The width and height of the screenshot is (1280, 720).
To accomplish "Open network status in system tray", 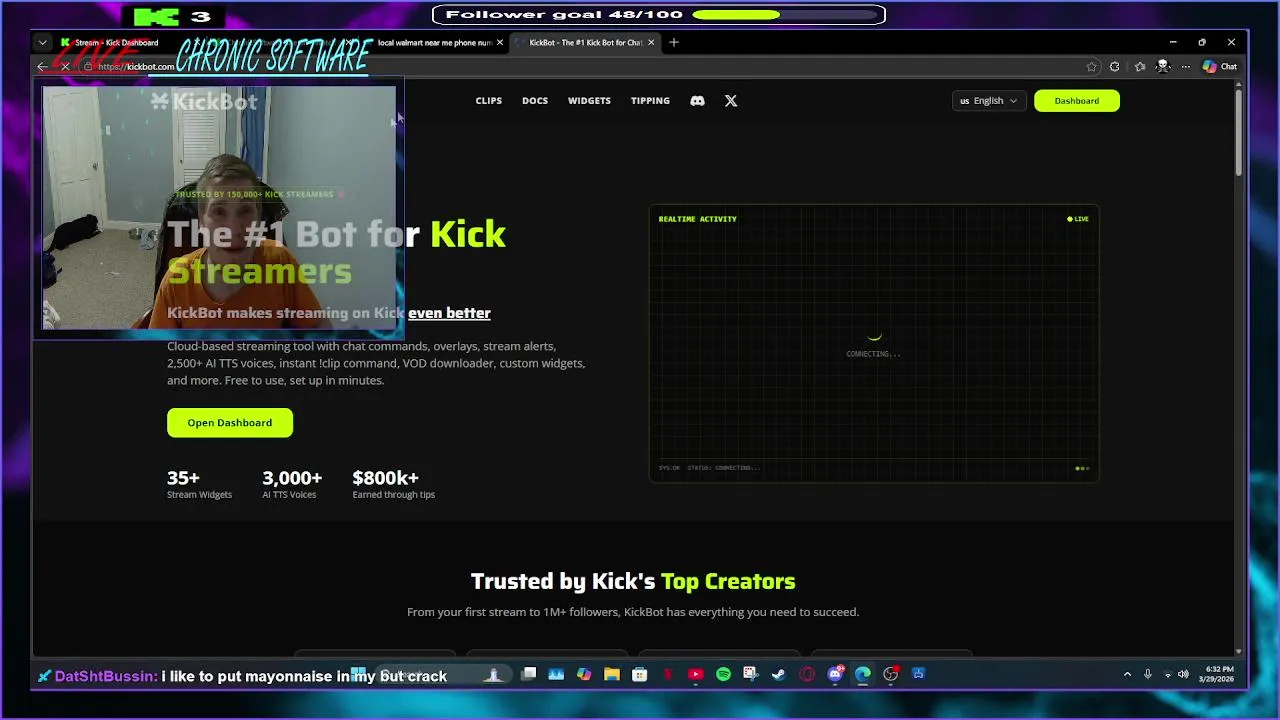I will [x=1167, y=675].
